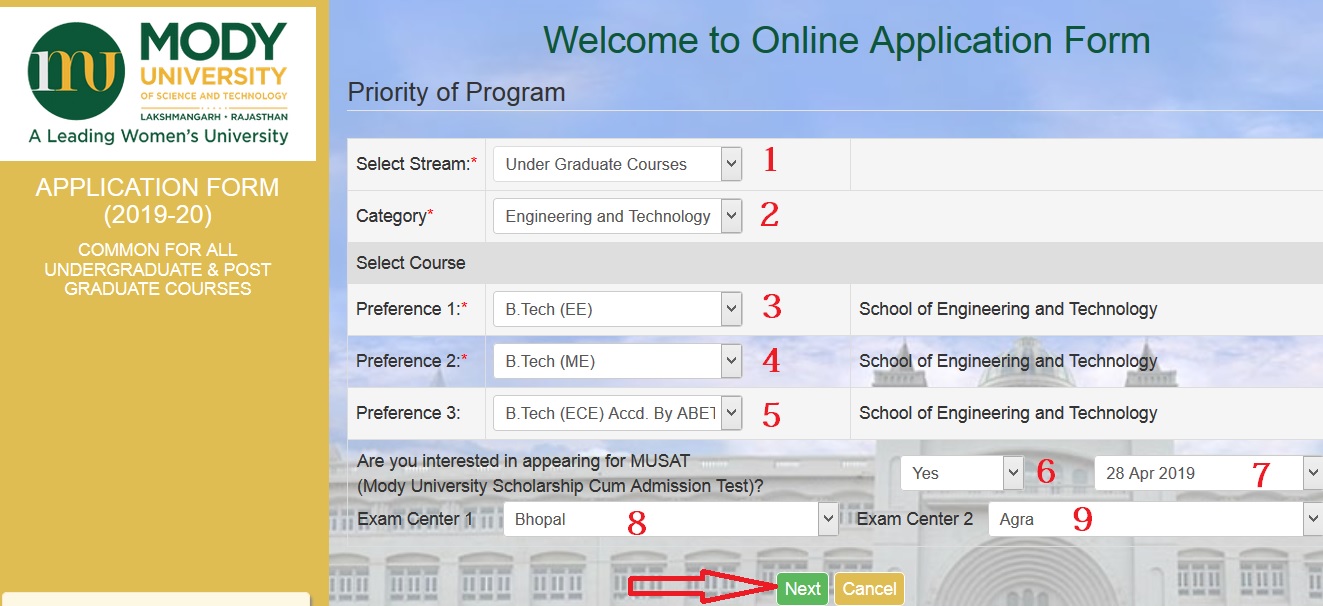The image size is (1323, 606).
Task: Click the 'Category' field label
Action: 395,216
